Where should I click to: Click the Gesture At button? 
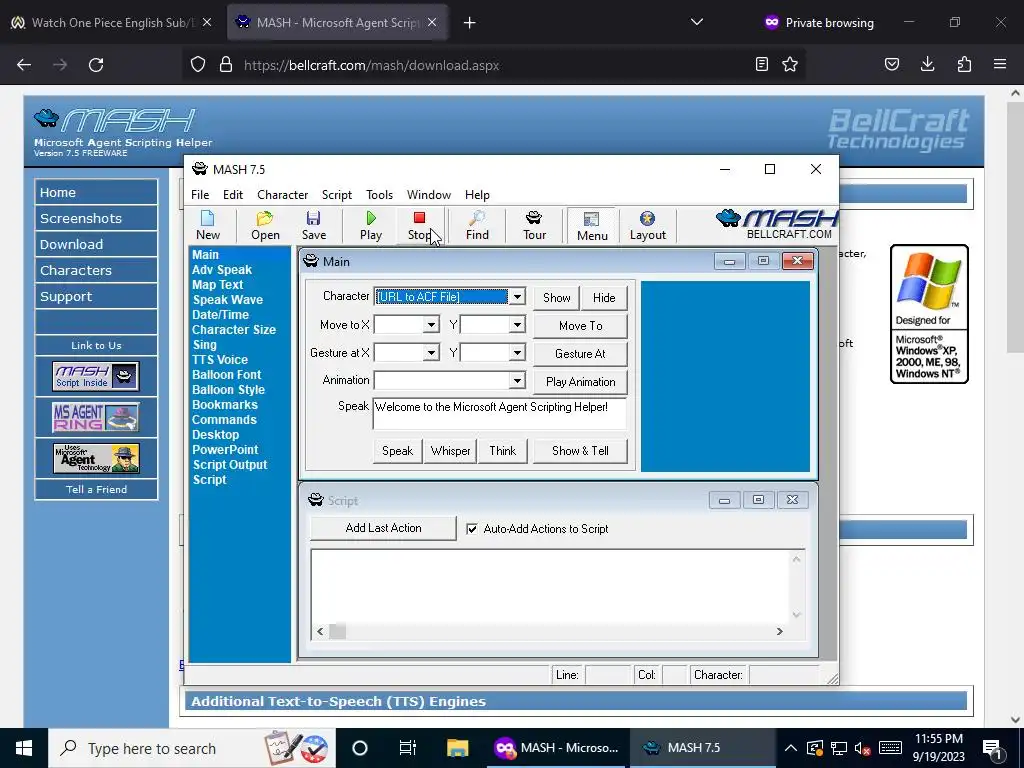pyautogui.click(x=581, y=353)
